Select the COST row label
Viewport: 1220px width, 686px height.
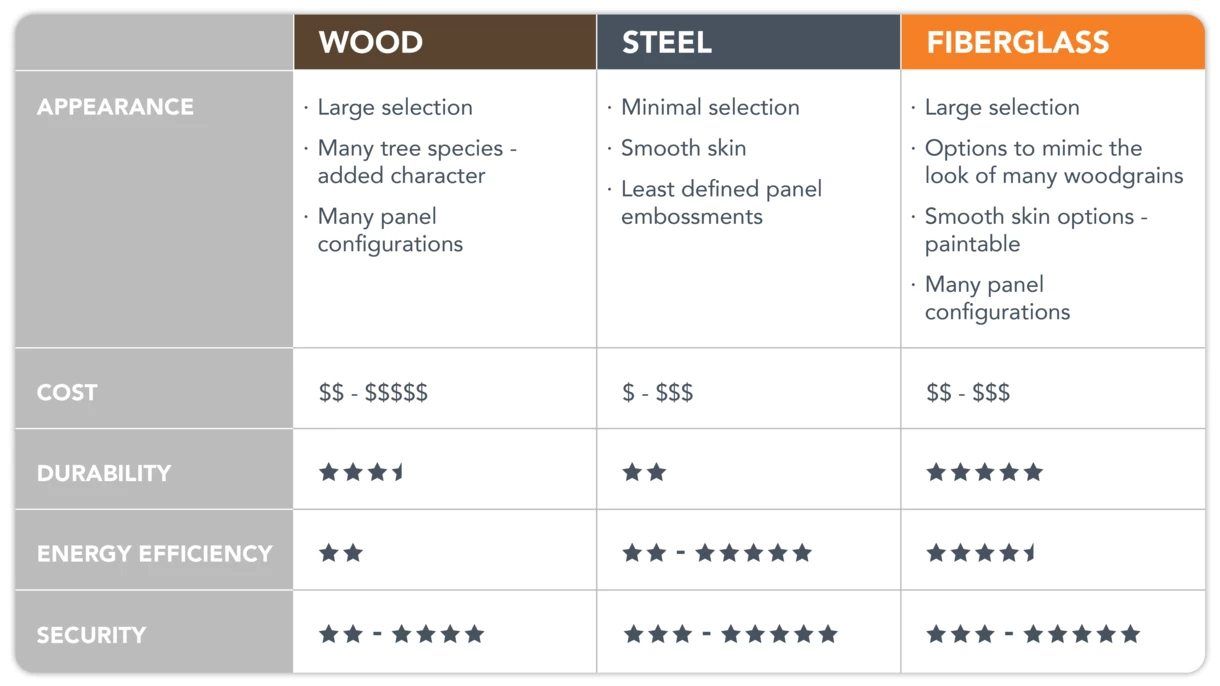(x=67, y=393)
